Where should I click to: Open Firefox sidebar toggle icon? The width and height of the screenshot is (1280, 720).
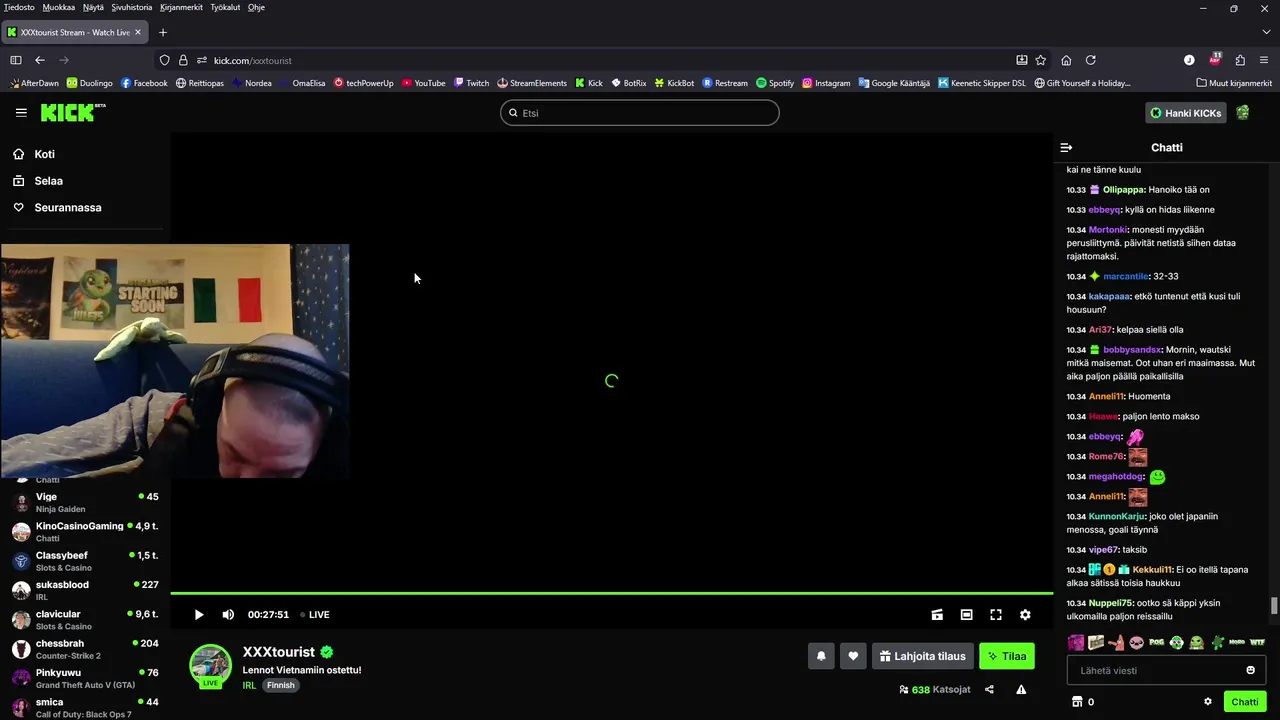(x=15, y=60)
